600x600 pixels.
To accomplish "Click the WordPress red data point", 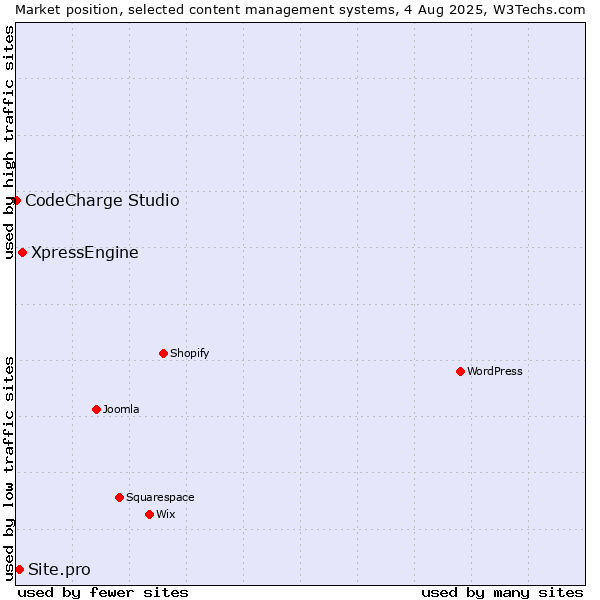I will (x=460, y=372).
